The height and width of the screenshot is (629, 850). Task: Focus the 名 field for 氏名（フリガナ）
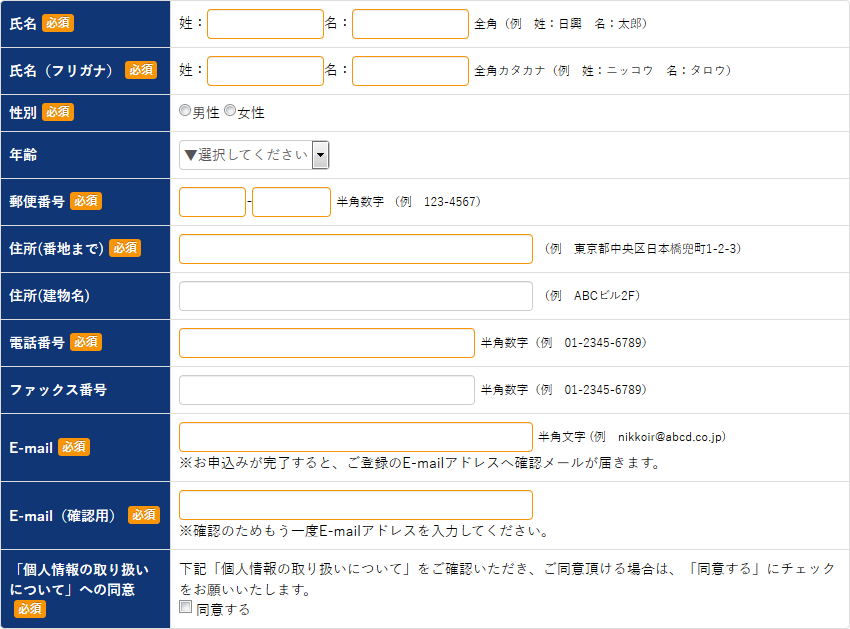tap(410, 71)
